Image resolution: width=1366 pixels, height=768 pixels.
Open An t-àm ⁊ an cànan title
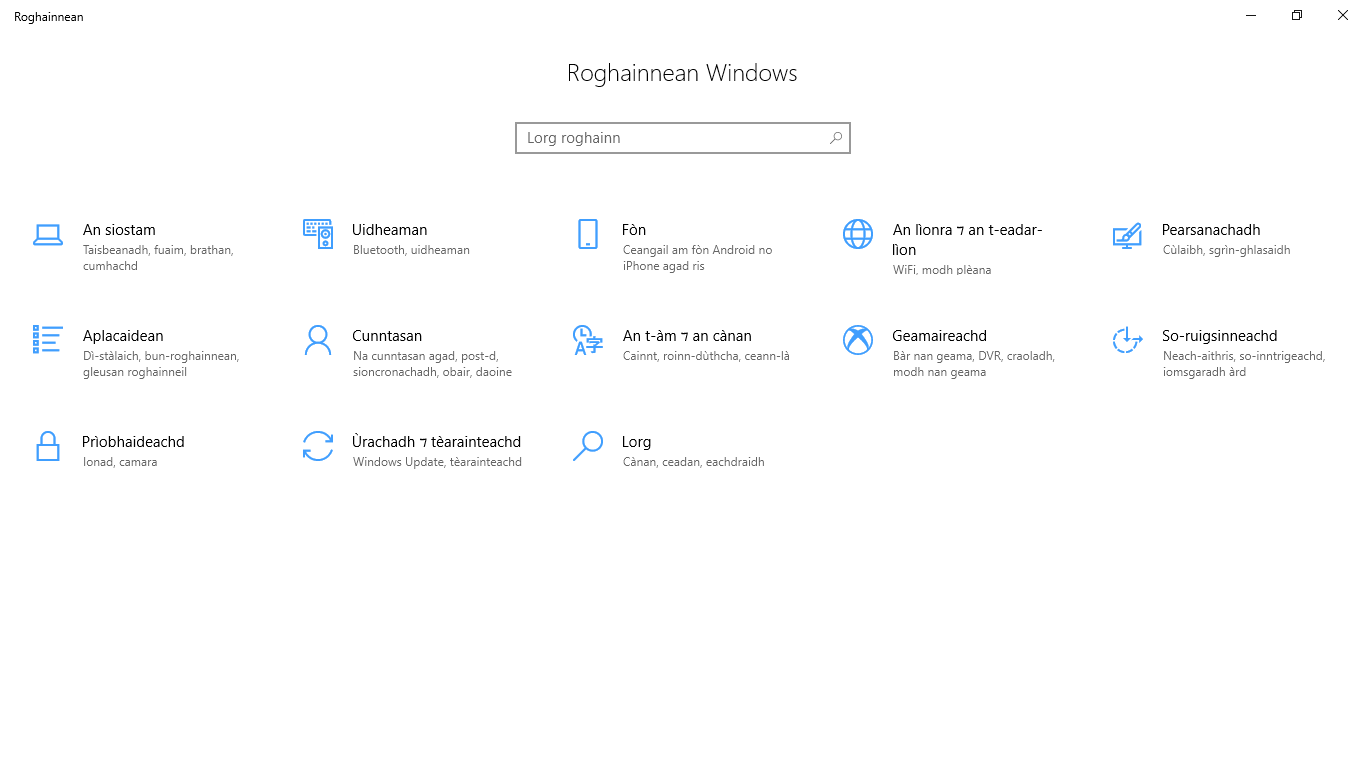pyautogui.click(x=687, y=336)
